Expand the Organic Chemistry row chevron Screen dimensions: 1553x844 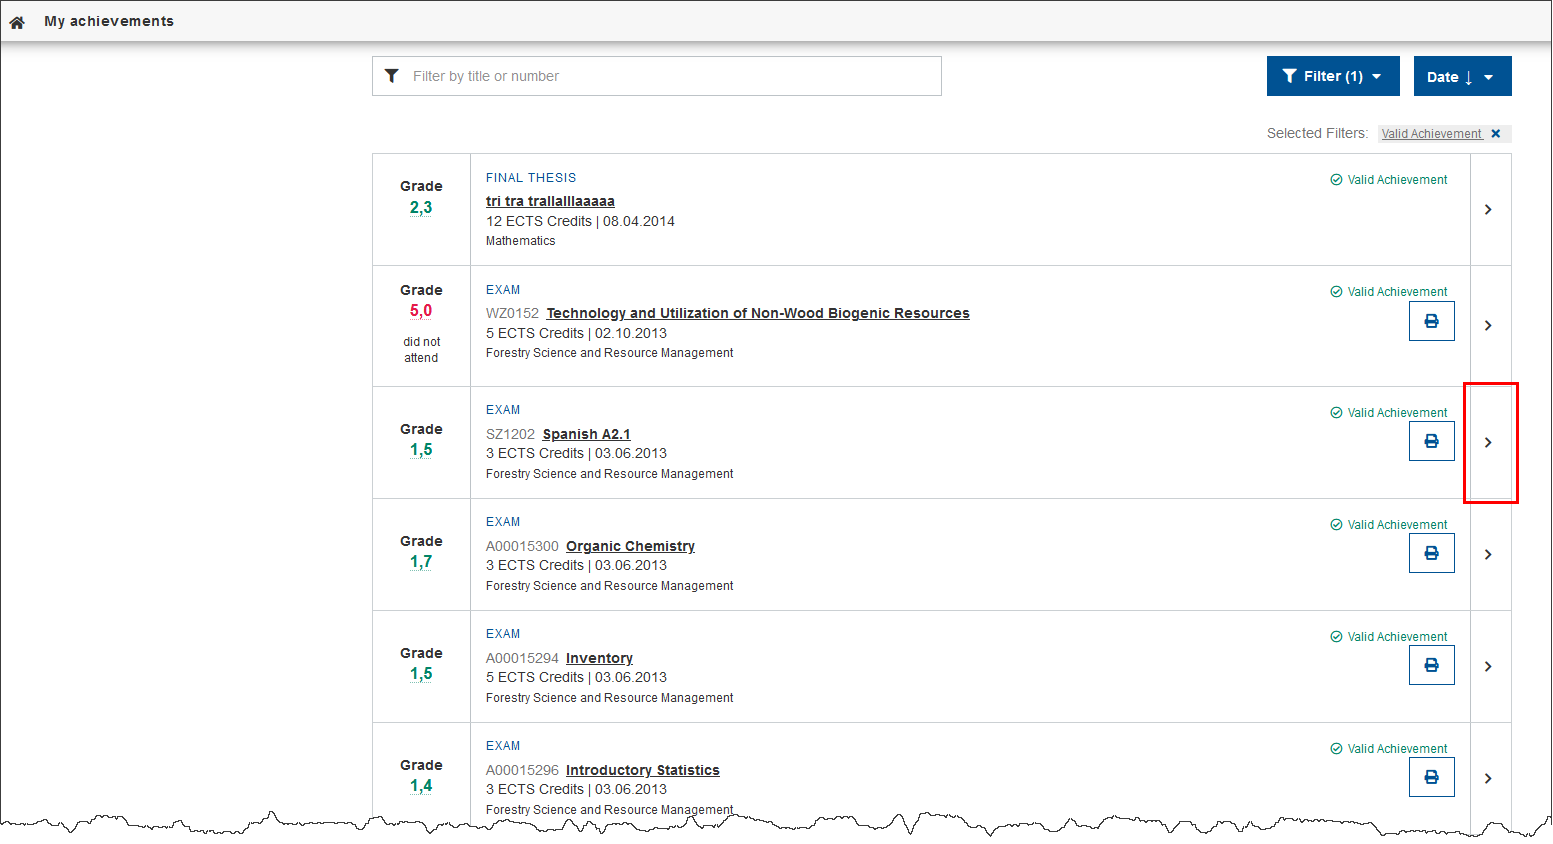click(x=1488, y=554)
